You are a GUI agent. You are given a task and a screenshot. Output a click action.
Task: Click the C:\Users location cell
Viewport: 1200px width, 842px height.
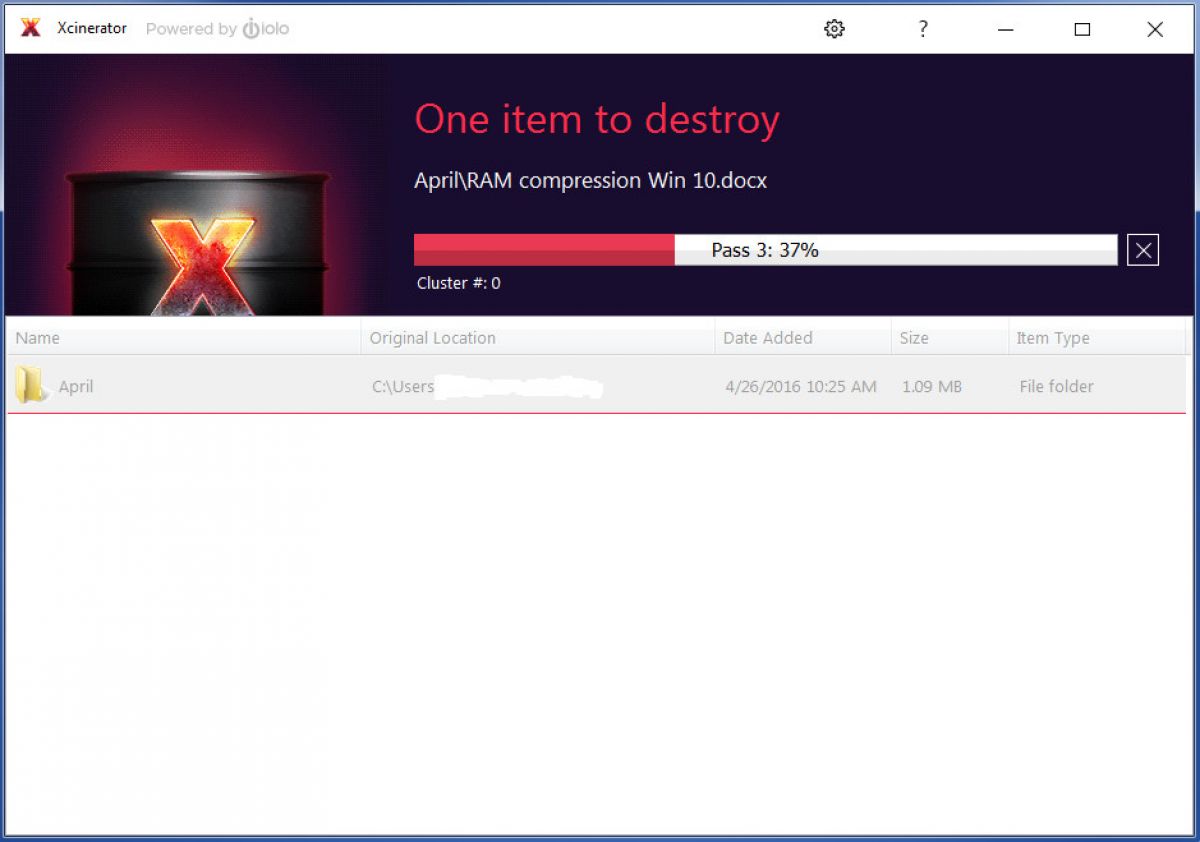488,386
